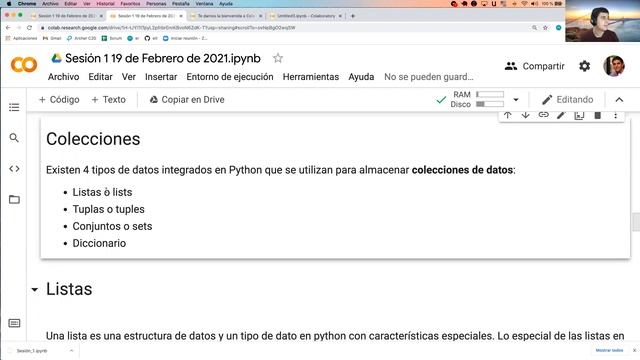
Task: Click the RAM usage bar
Action: (490, 94)
